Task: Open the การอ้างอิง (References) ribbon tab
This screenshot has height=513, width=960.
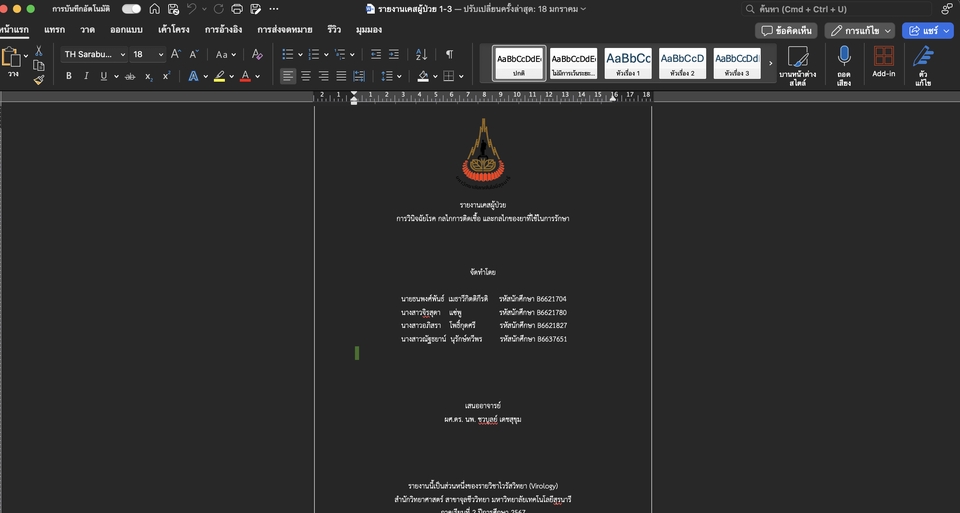Action: pyautogui.click(x=223, y=29)
